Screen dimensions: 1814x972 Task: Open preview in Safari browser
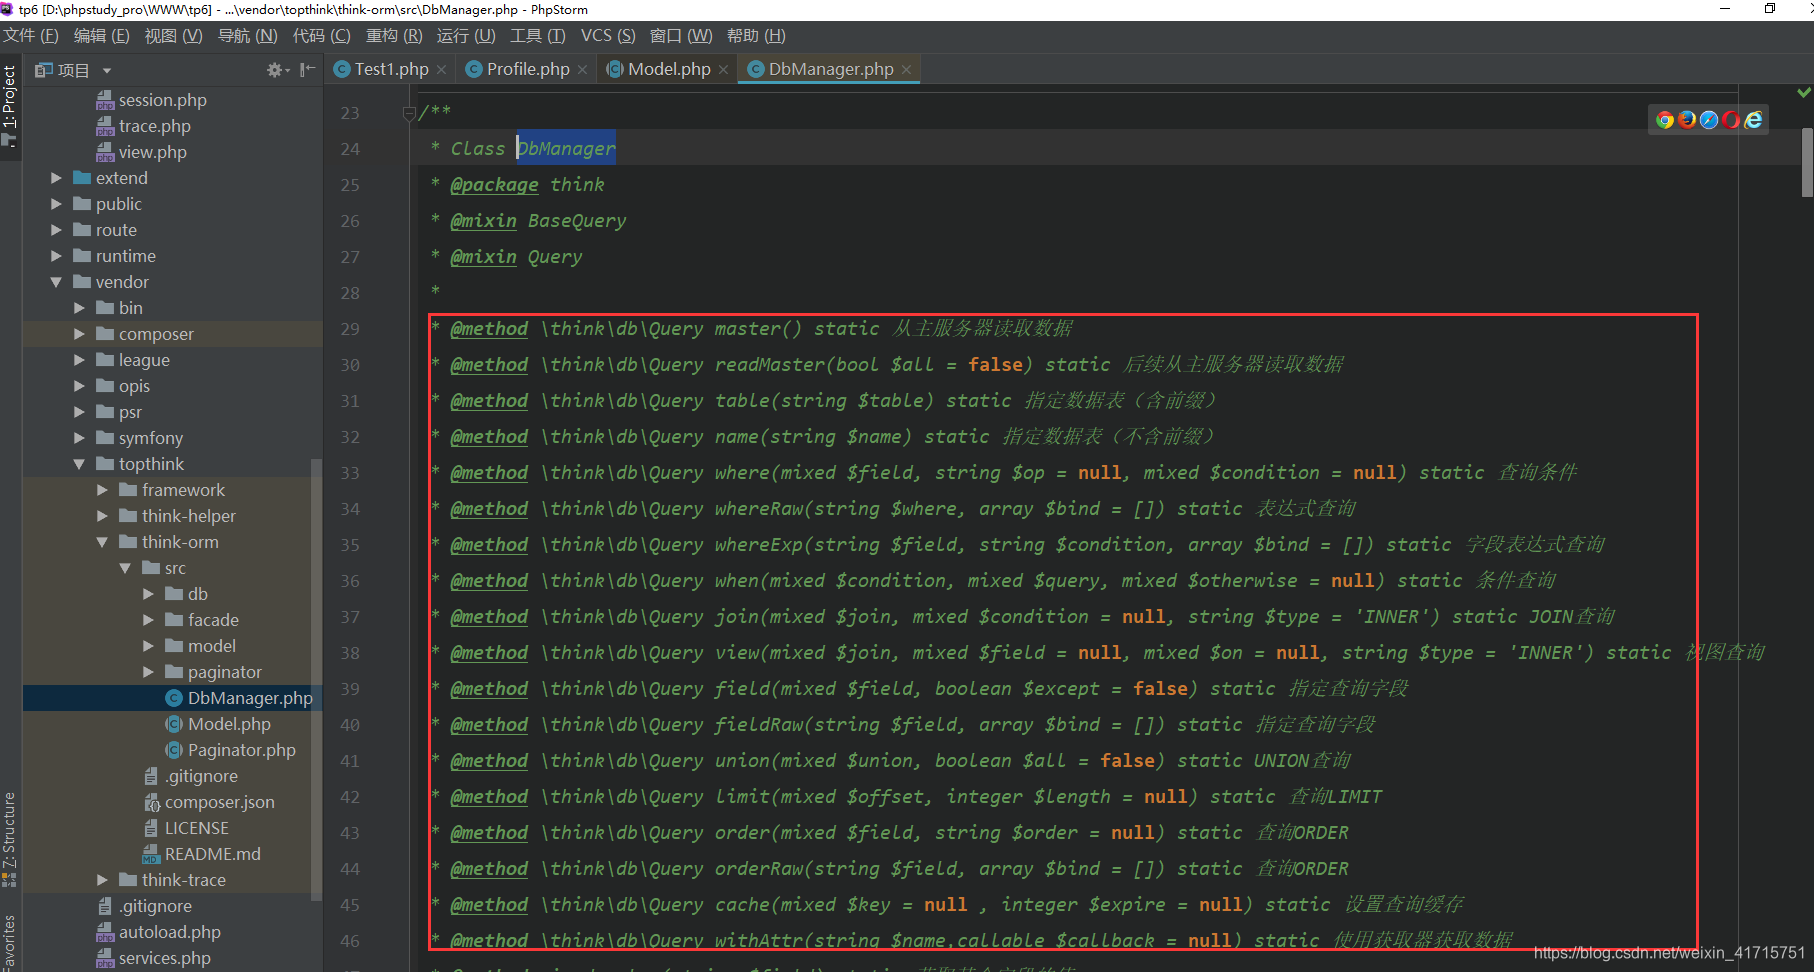1709,120
